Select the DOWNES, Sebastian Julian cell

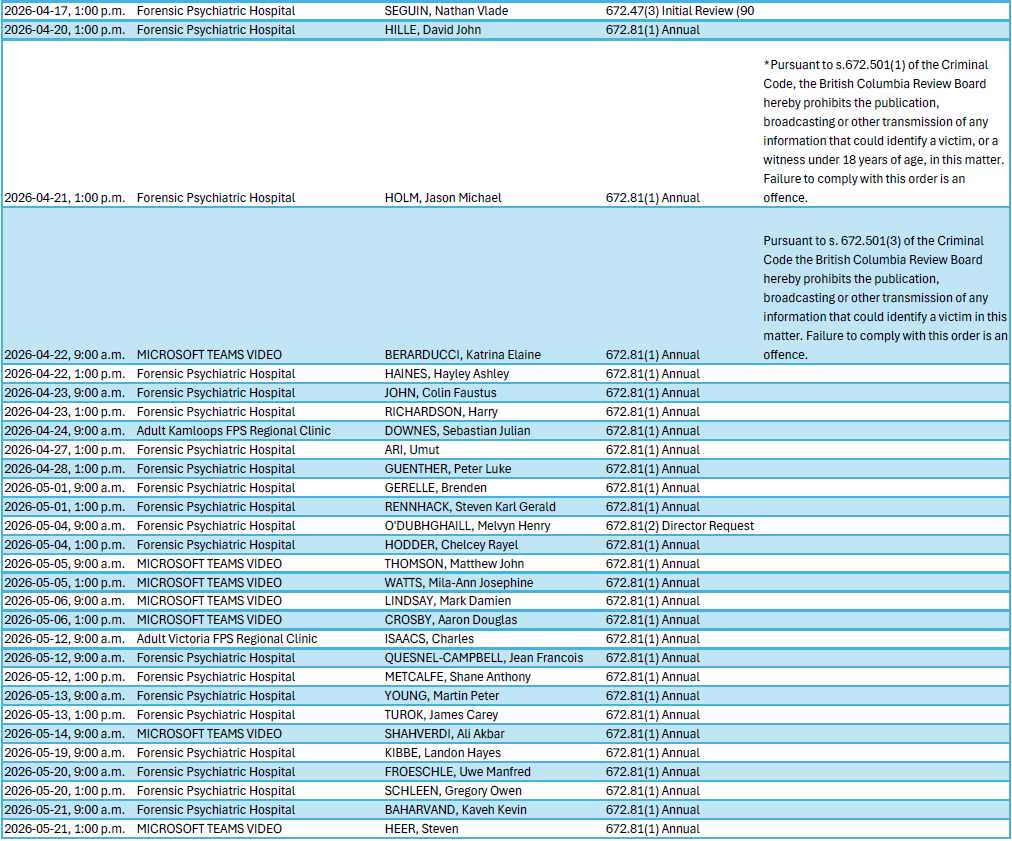tap(457, 431)
